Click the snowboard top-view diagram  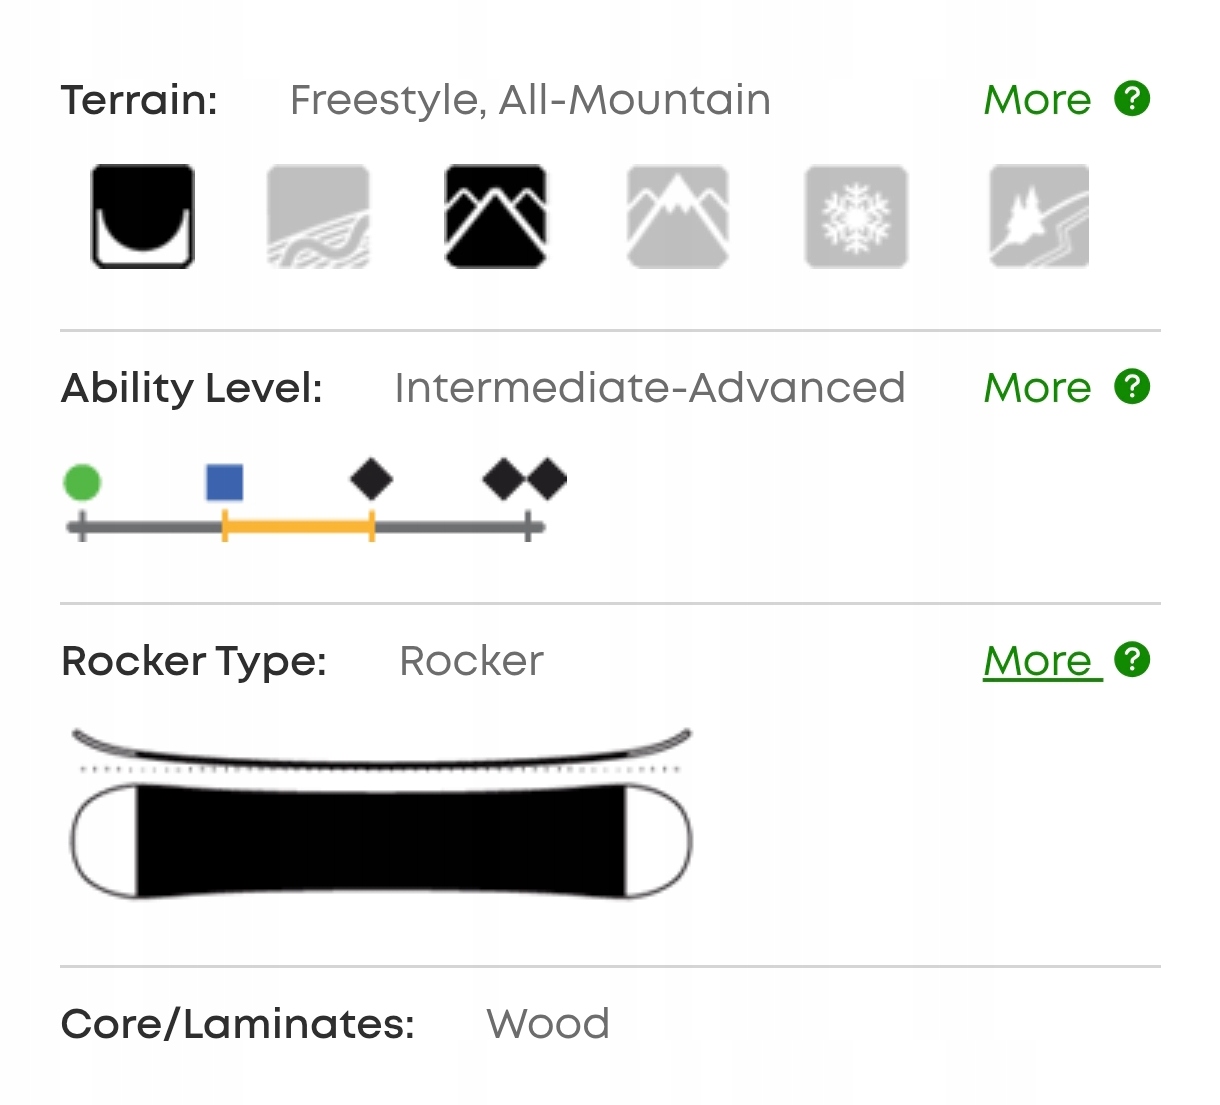click(x=381, y=841)
